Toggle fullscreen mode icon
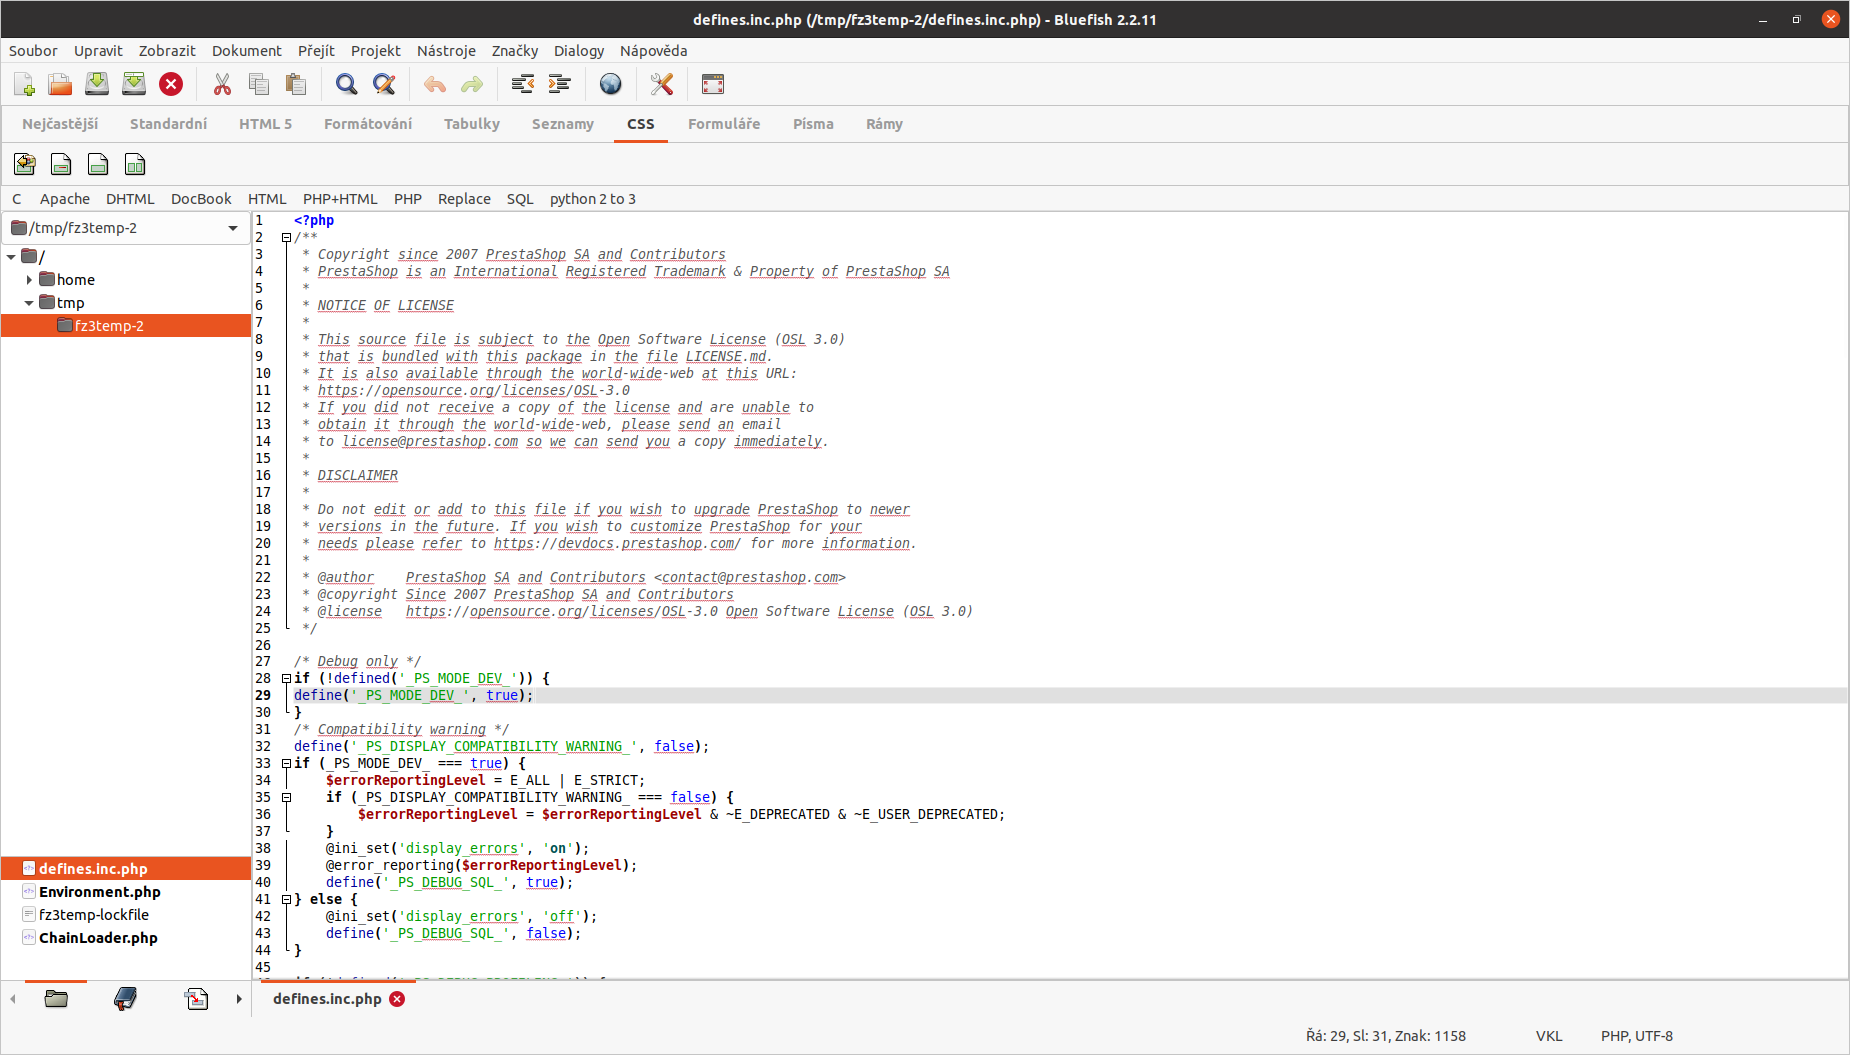This screenshot has width=1850, height=1055. pos(712,85)
